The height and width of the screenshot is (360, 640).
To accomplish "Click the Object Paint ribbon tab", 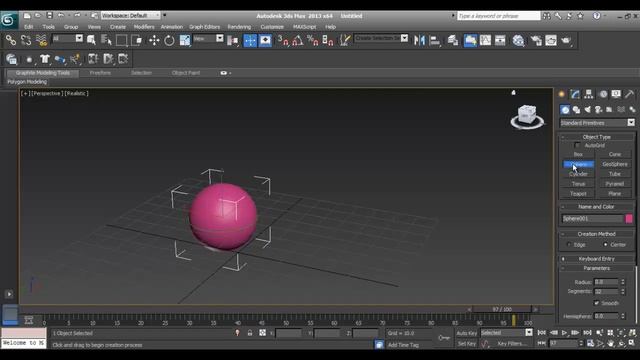I will pos(186,73).
